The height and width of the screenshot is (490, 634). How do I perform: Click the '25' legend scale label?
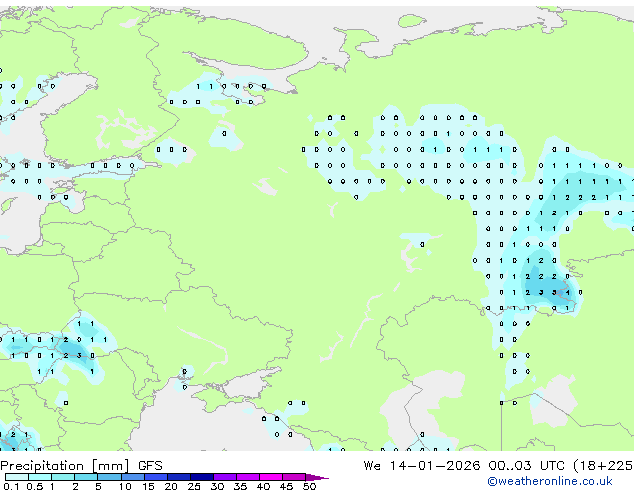(x=194, y=486)
